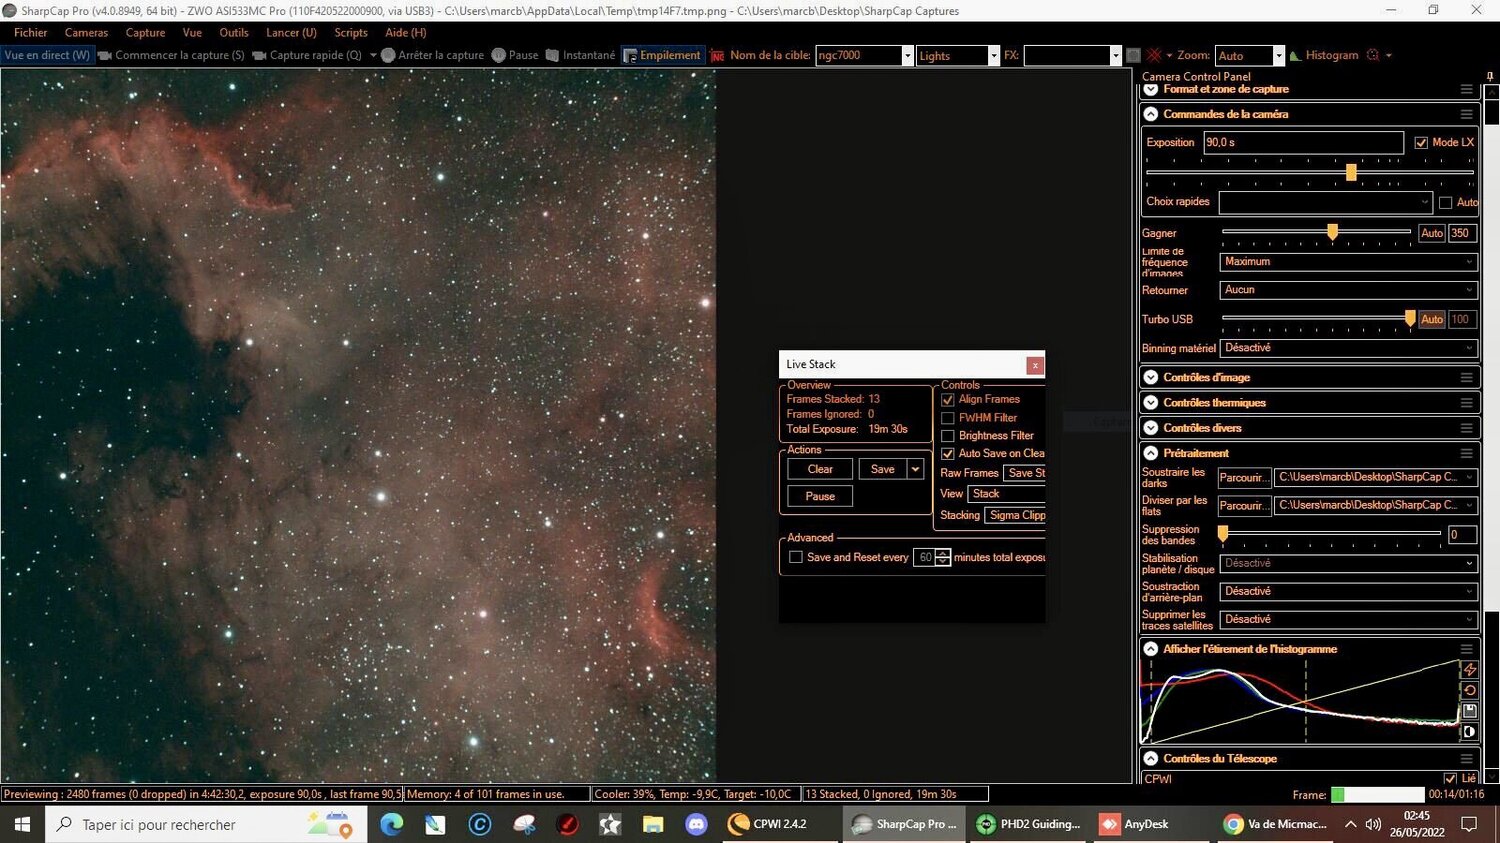The width and height of the screenshot is (1500, 843).
Task: Open the Edge browser from the taskbar
Action: (391, 824)
